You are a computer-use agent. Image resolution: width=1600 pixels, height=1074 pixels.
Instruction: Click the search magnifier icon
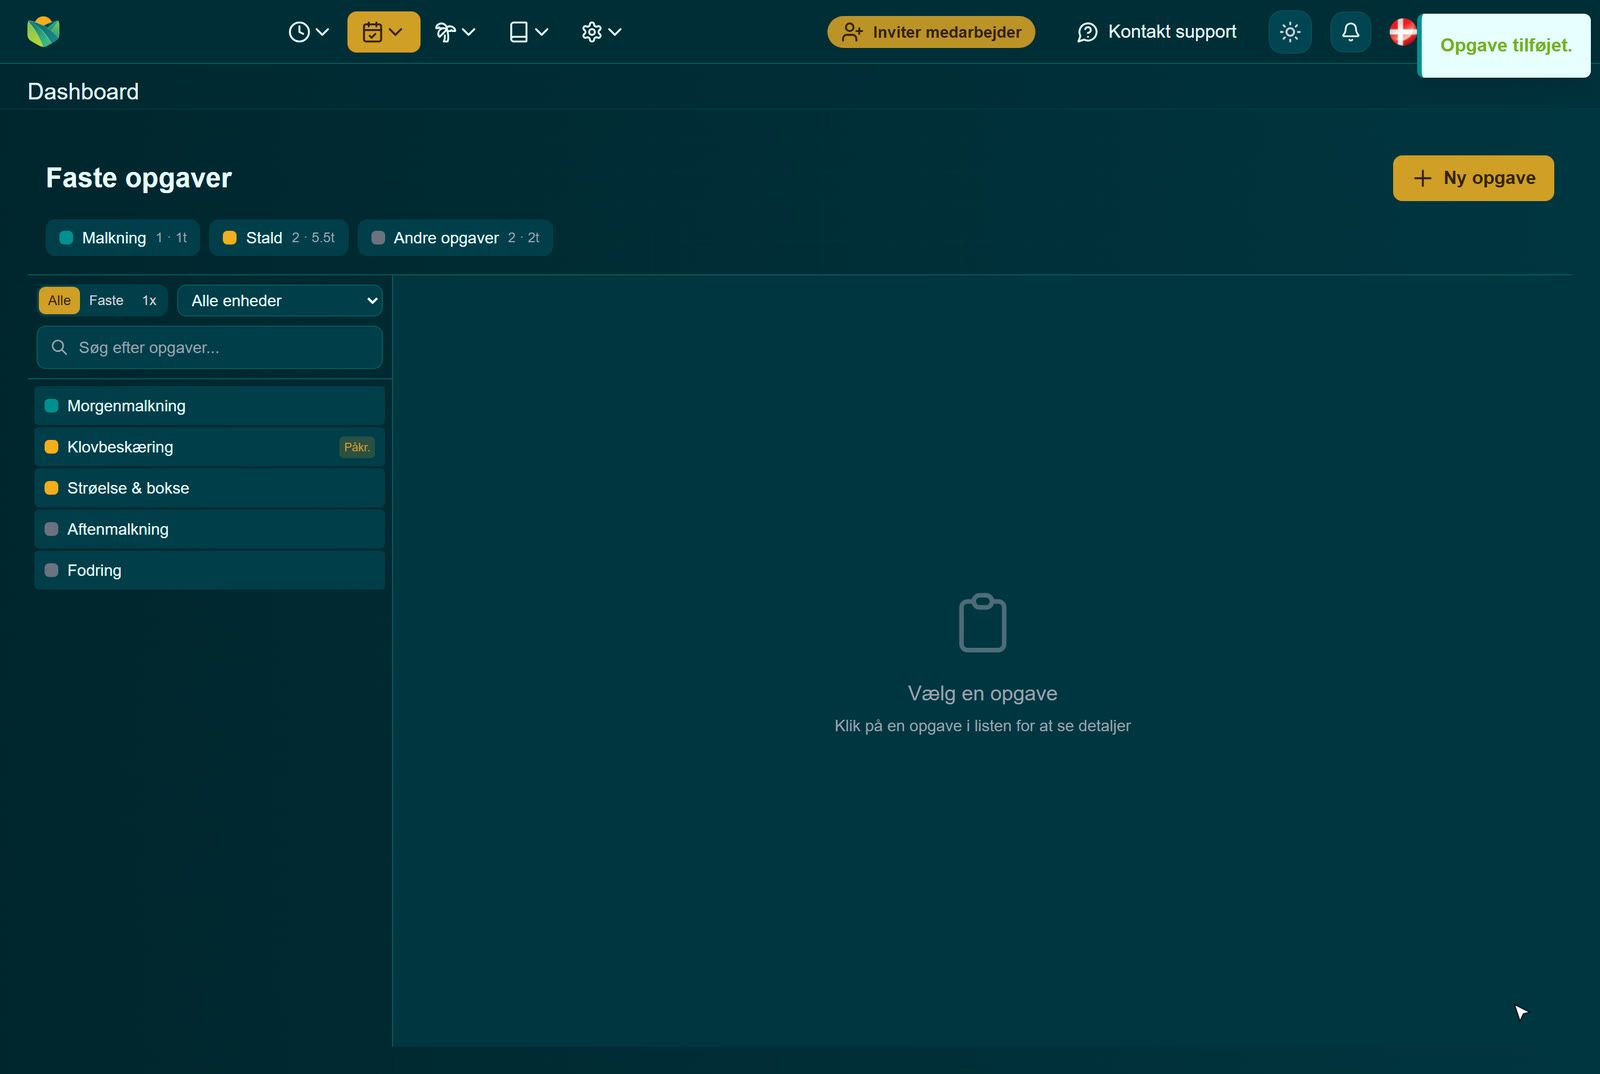click(59, 348)
